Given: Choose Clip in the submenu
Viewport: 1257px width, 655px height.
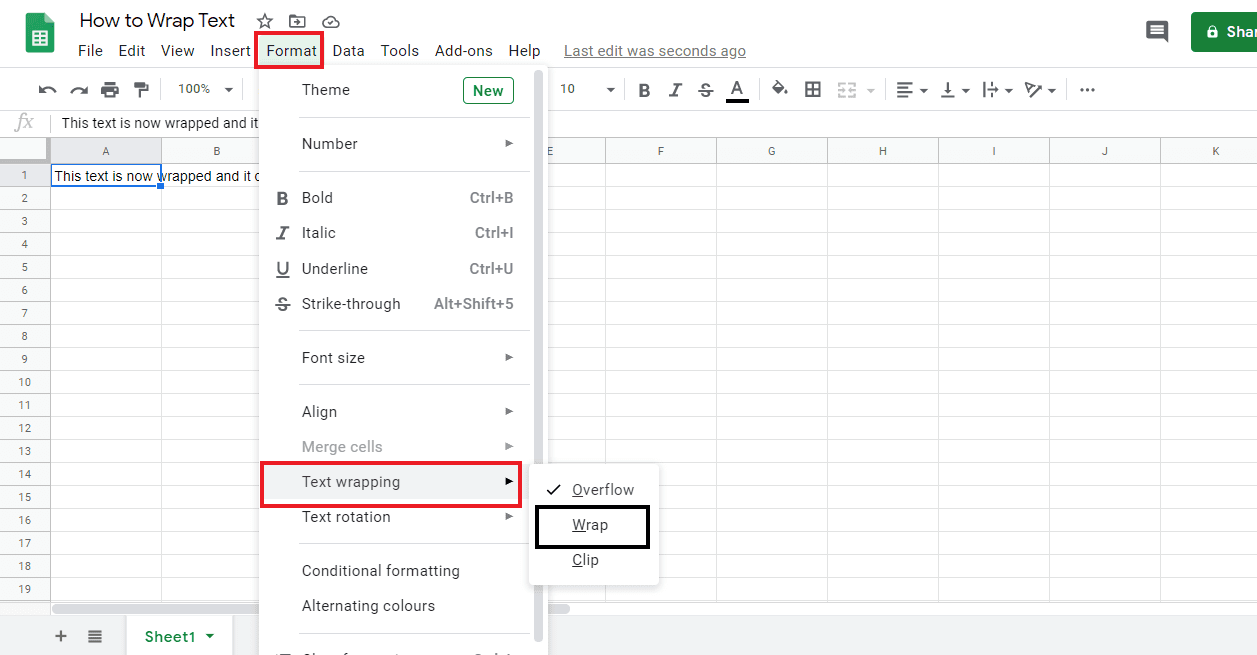Looking at the screenshot, I should pos(594,560).
